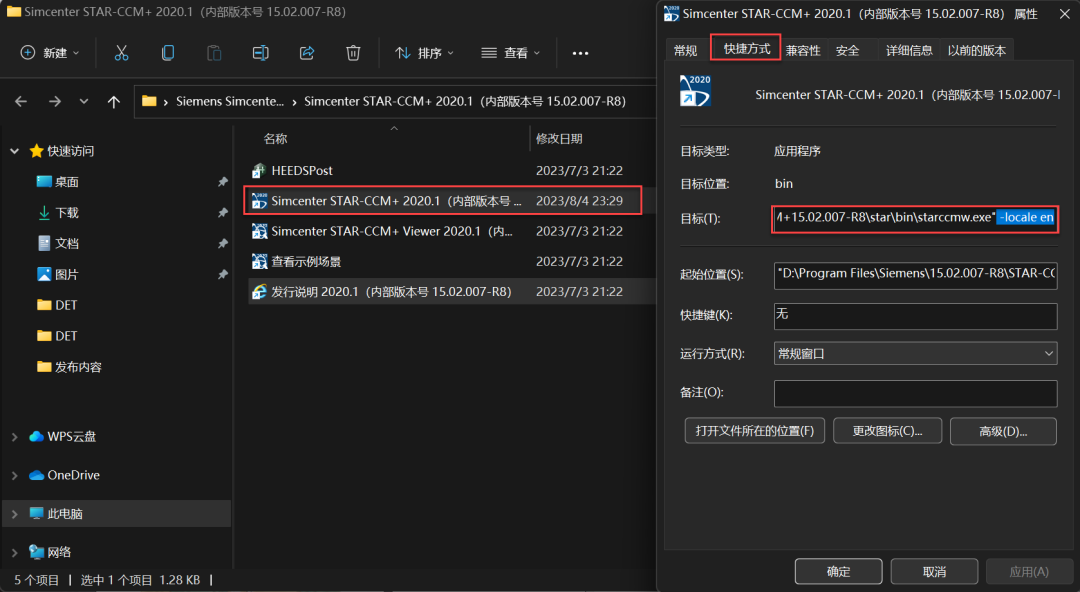Open the 查看 (View) dropdown
Screen dimensions: 1080x592
pyautogui.click(x=510, y=53)
